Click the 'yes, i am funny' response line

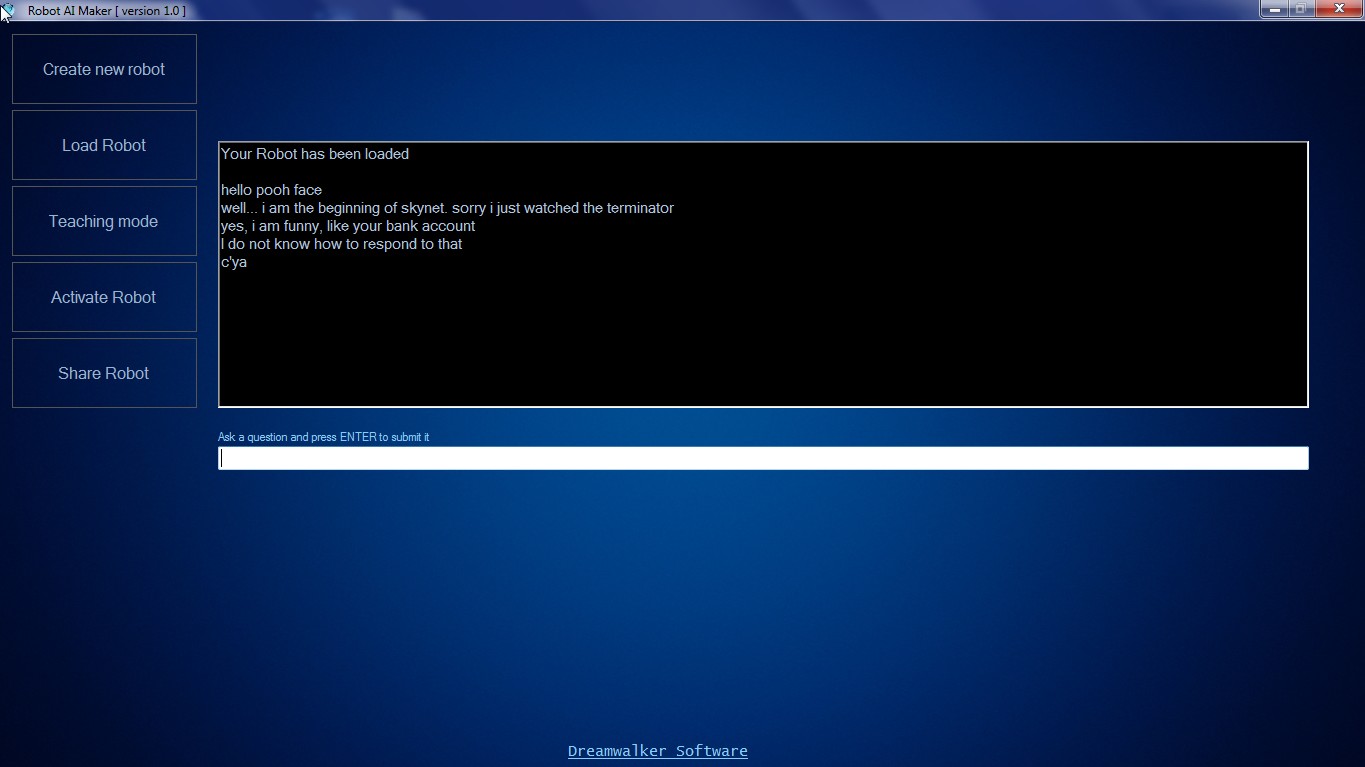coord(348,226)
